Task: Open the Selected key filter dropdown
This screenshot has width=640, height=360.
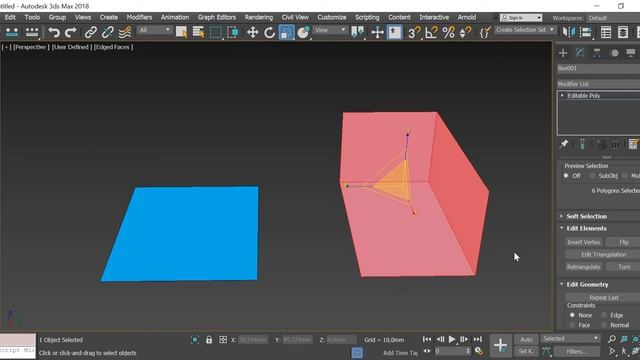Action: click(x=571, y=338)
